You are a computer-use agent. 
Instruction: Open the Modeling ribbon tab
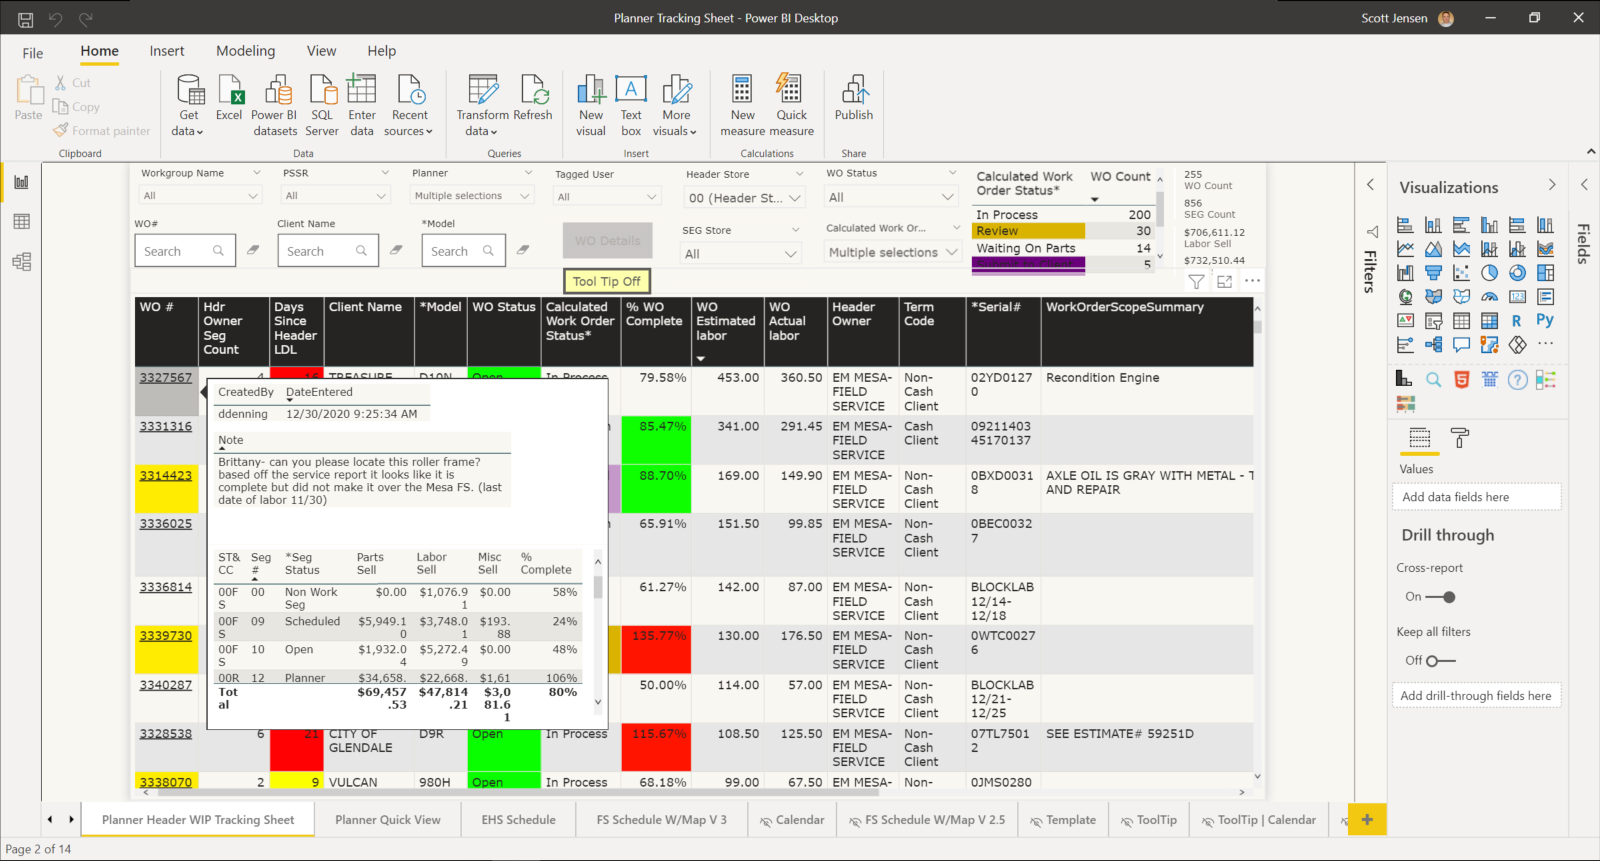point(246,51)
